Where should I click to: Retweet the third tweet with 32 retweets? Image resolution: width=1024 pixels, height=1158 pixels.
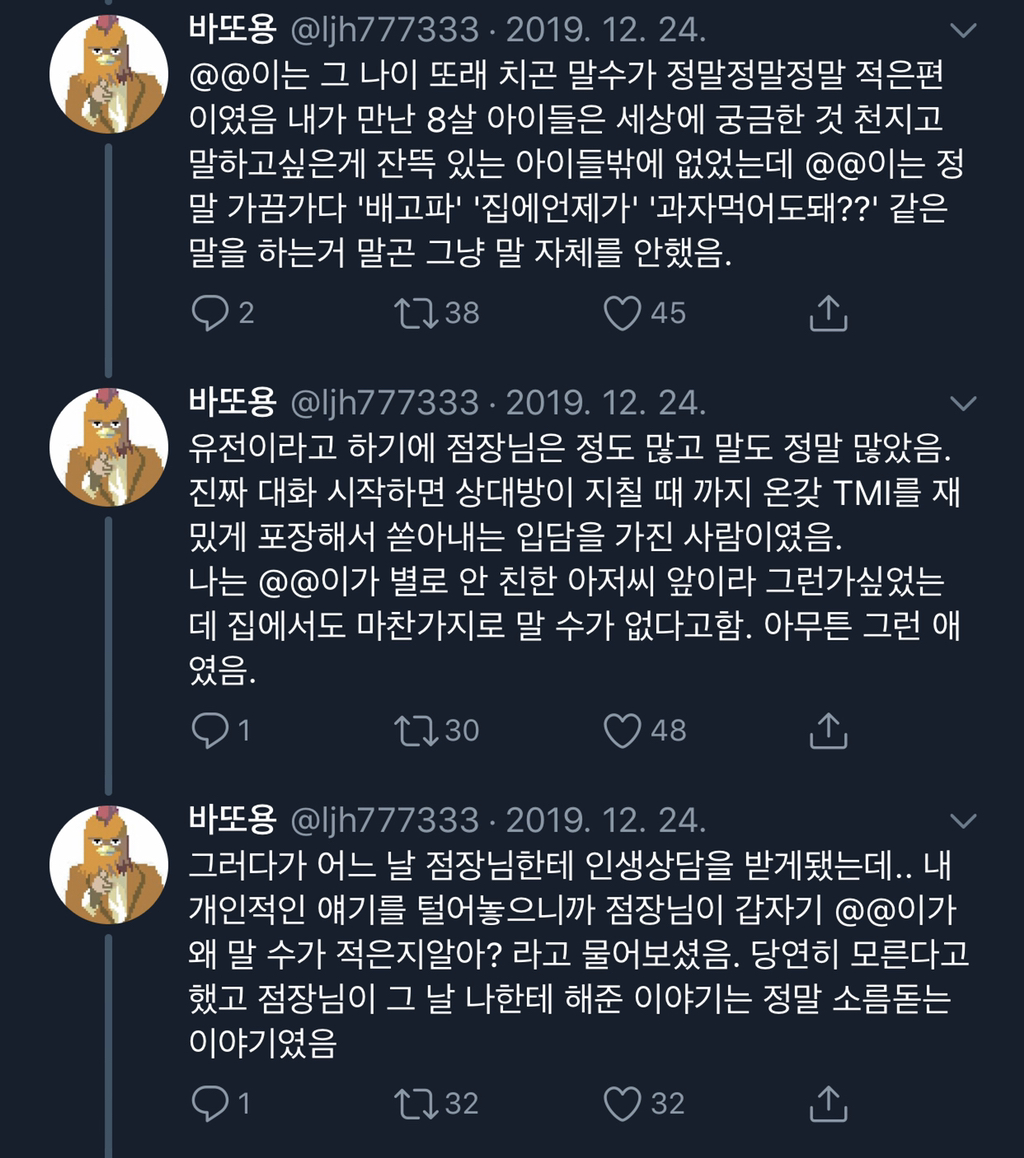tap(416, 1104)
